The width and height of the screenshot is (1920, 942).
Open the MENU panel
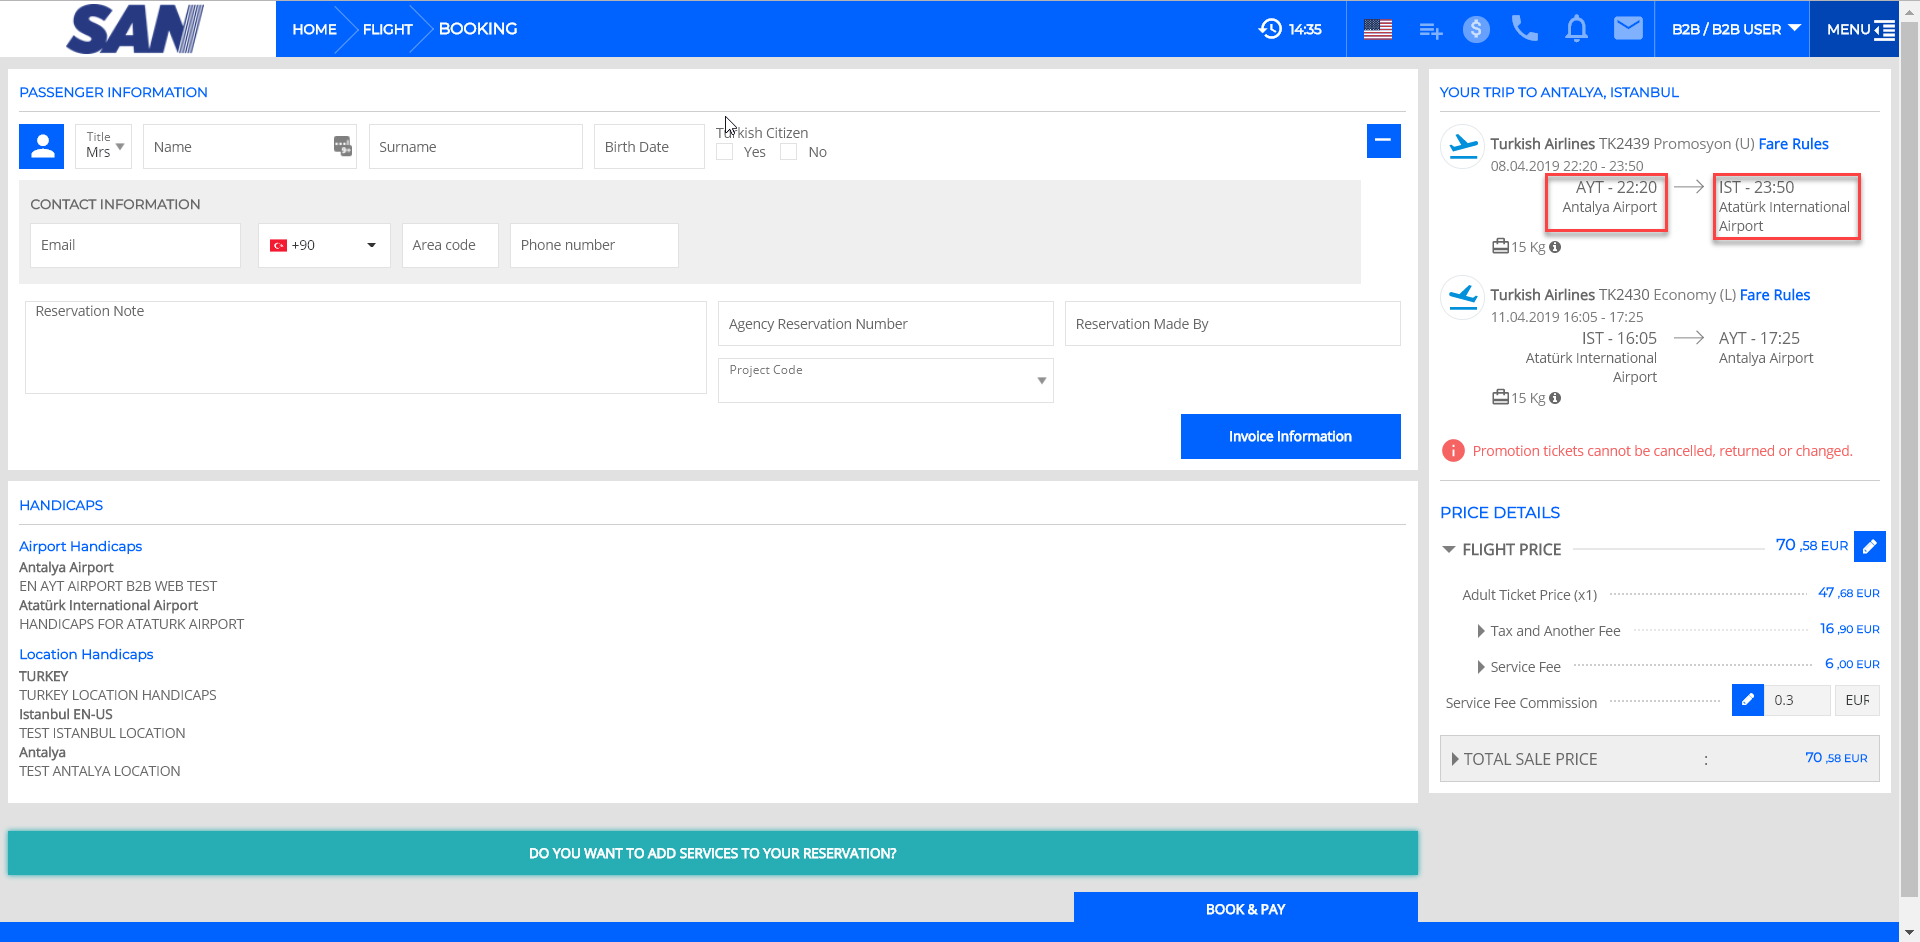click(x=1859, y=29)
